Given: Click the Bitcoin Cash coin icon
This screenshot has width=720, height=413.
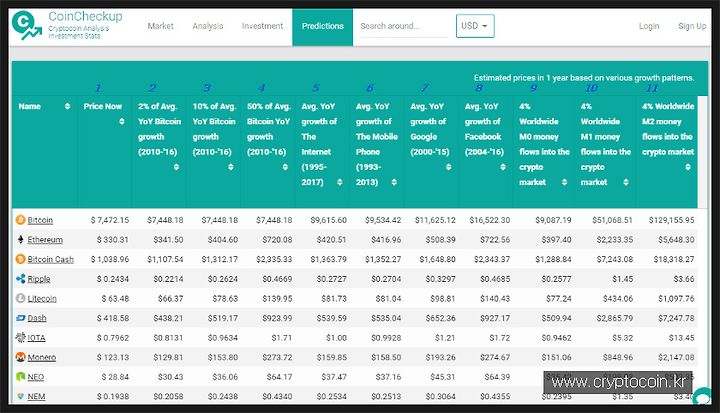Looking at the screenshot, I should coord(20,259).
